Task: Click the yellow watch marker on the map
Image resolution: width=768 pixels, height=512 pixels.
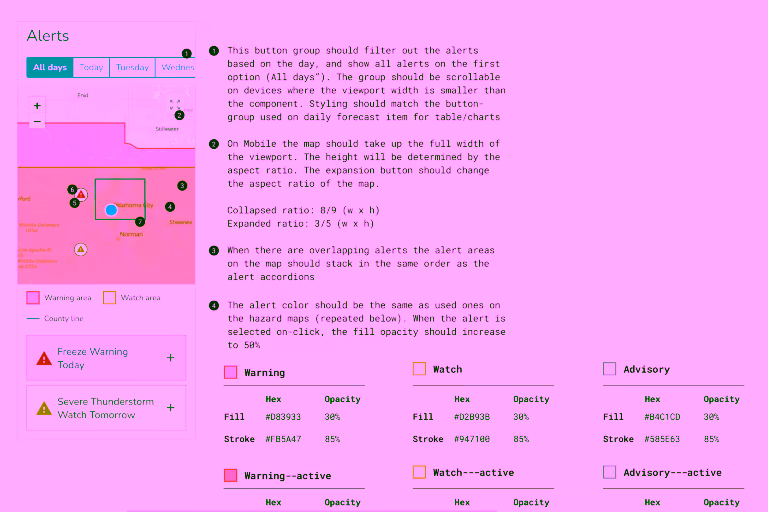Action: [x=81, y=248]
